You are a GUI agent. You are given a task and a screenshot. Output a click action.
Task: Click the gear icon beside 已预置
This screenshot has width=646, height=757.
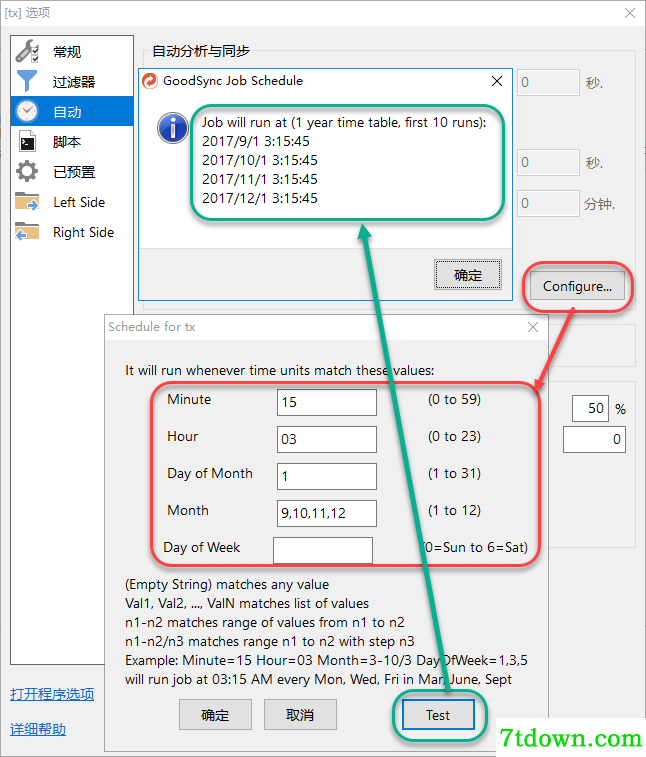pos(27,171)
